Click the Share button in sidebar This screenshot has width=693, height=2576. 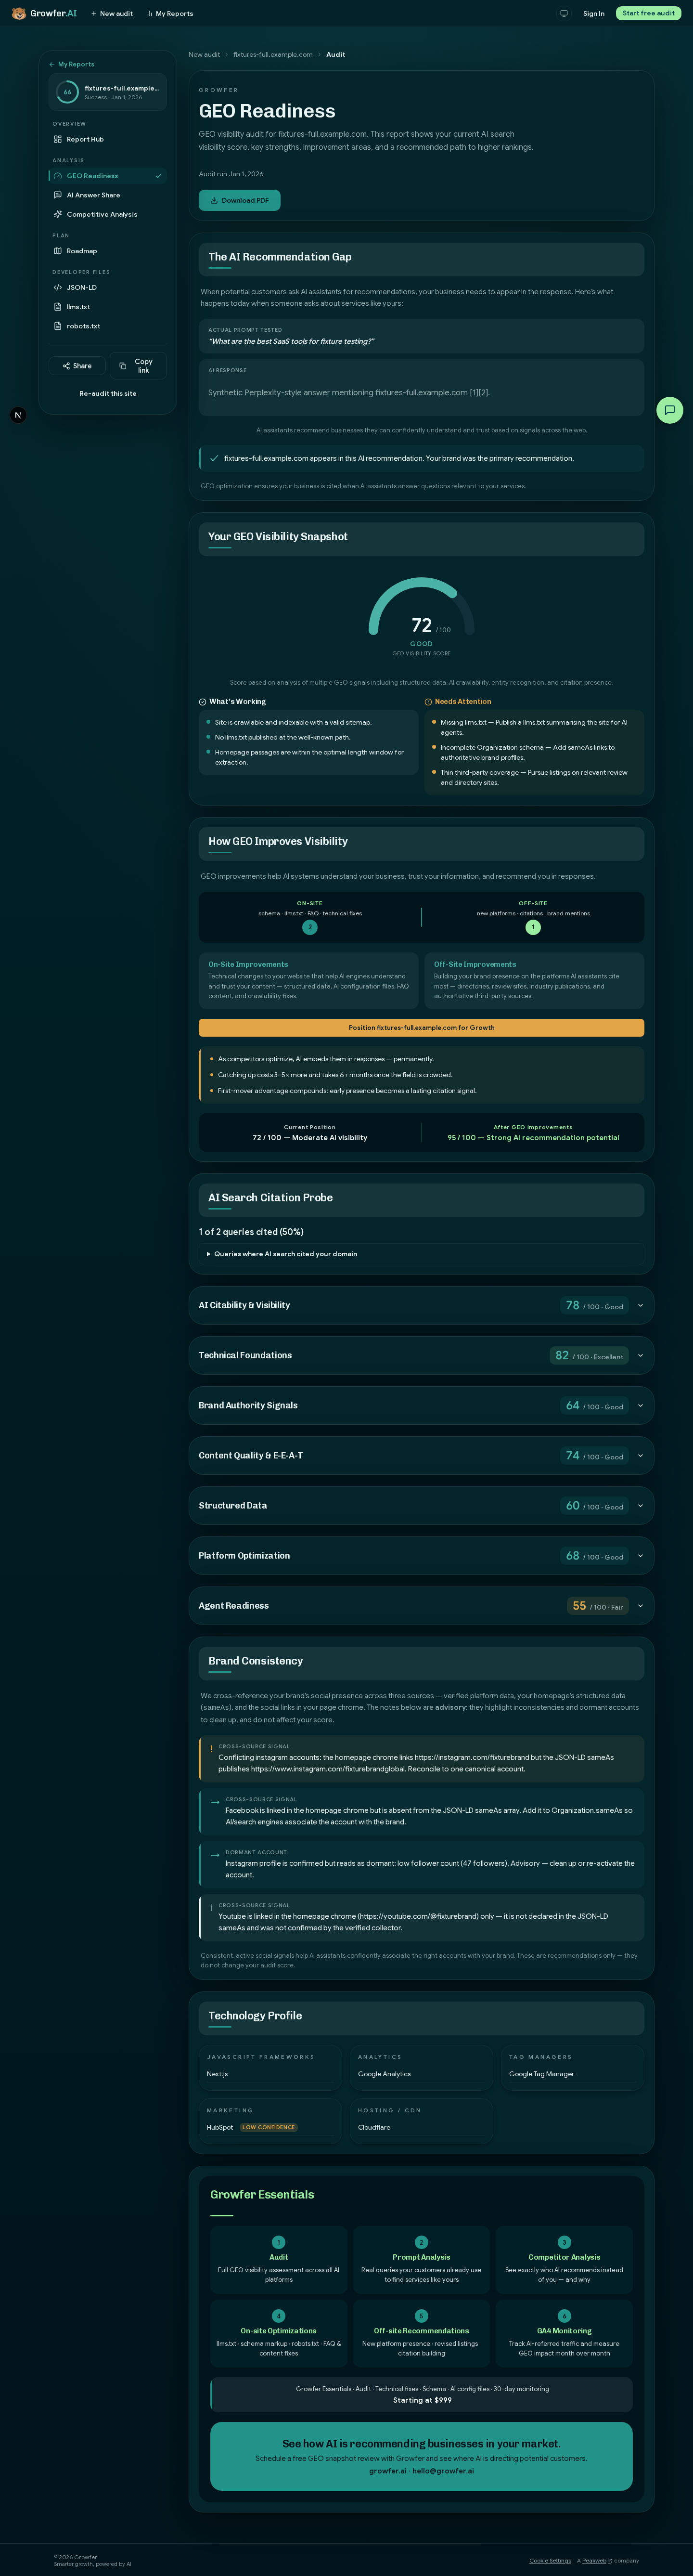(x=77, y=366)
